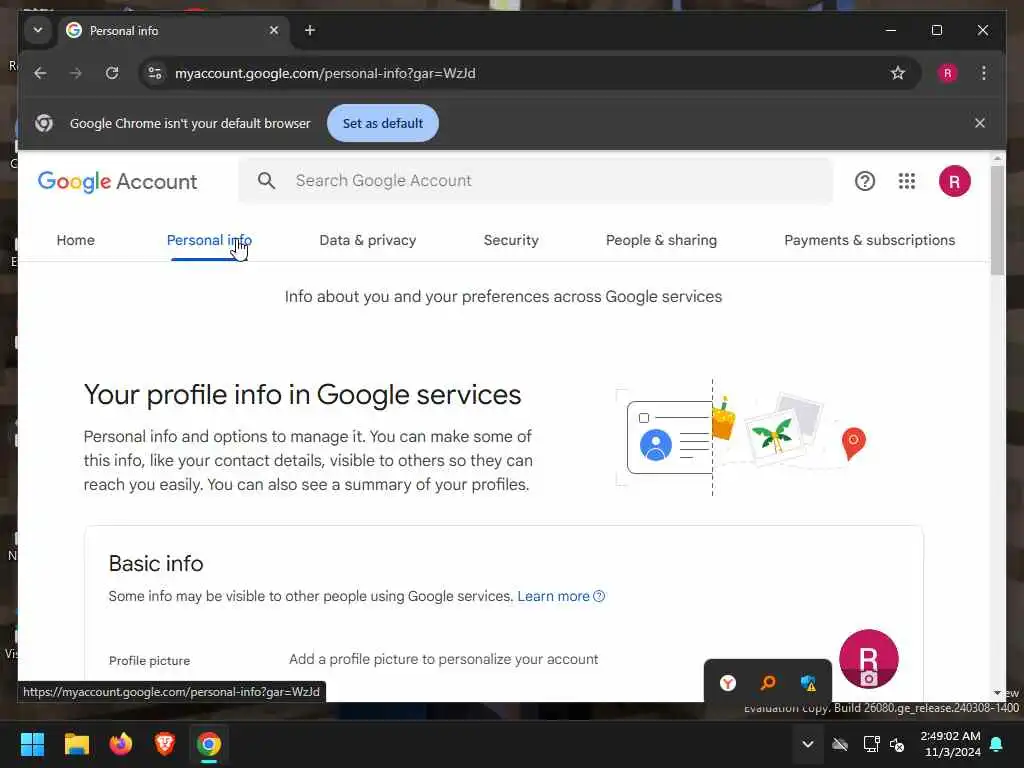Open the clock and date flyout
The height and width of the screenshot is (768, 1024).
point(951,744)
